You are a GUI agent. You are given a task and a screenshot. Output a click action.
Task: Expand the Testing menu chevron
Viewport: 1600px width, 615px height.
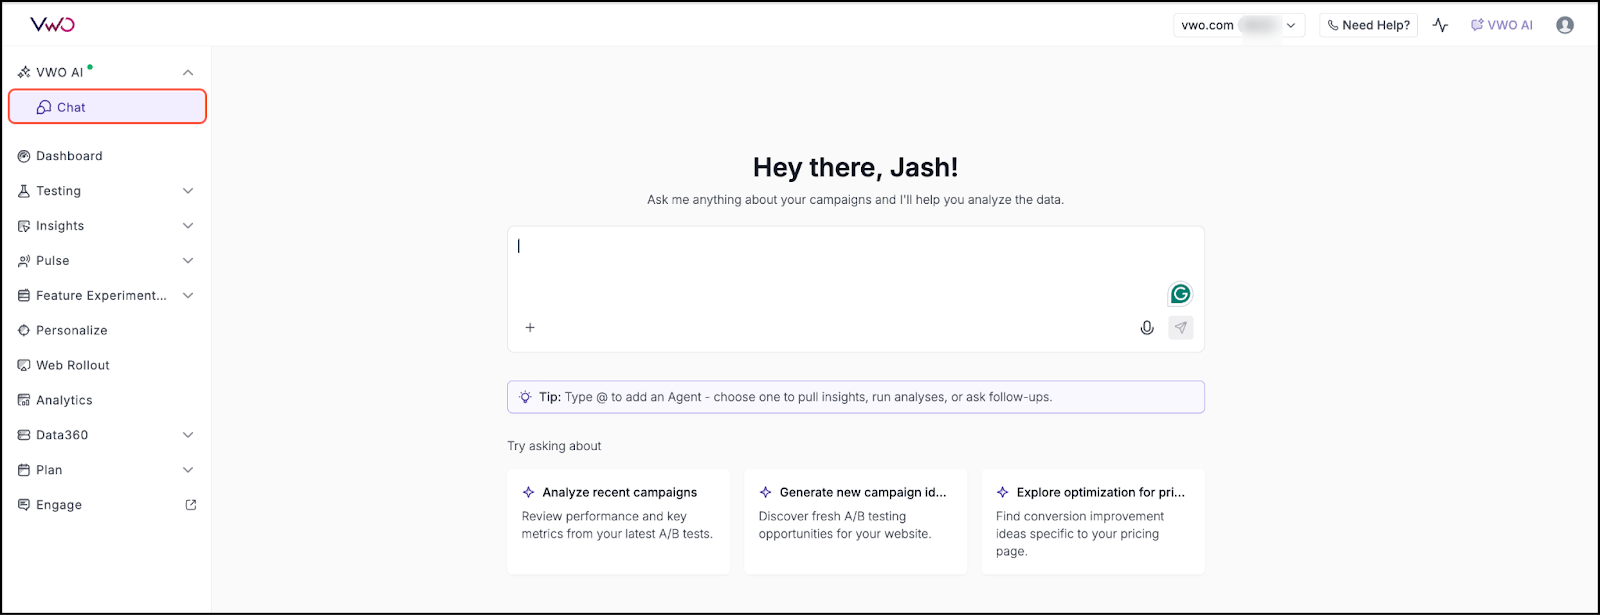coord(188,191)
